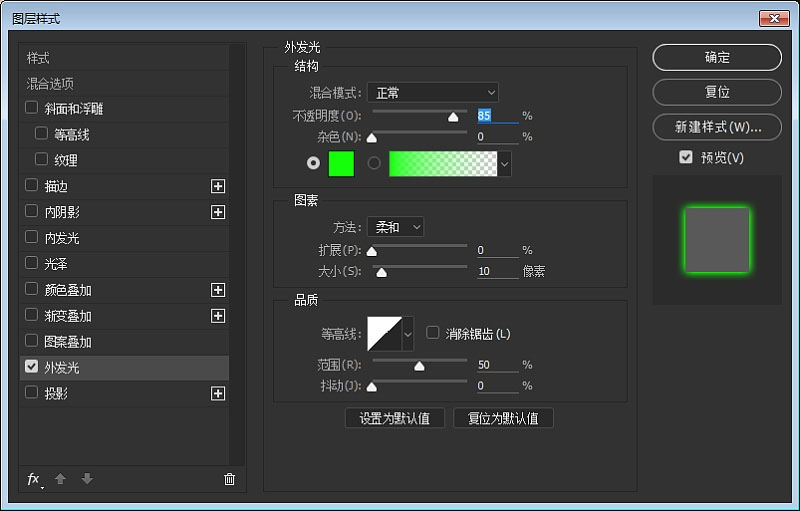Select the solid color radio button

313,163
